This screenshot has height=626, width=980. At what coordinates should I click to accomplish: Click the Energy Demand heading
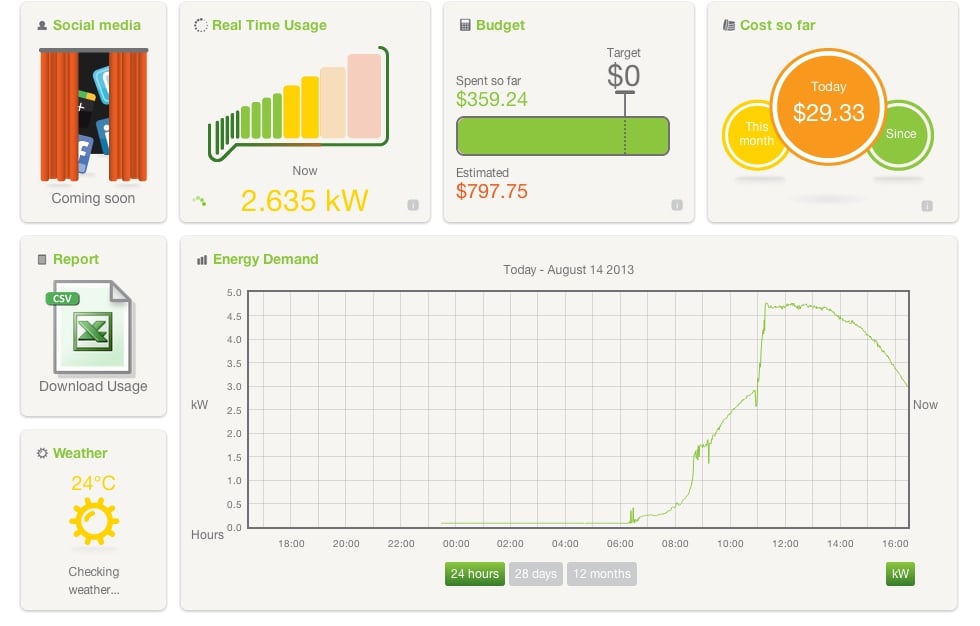point(266,259)
